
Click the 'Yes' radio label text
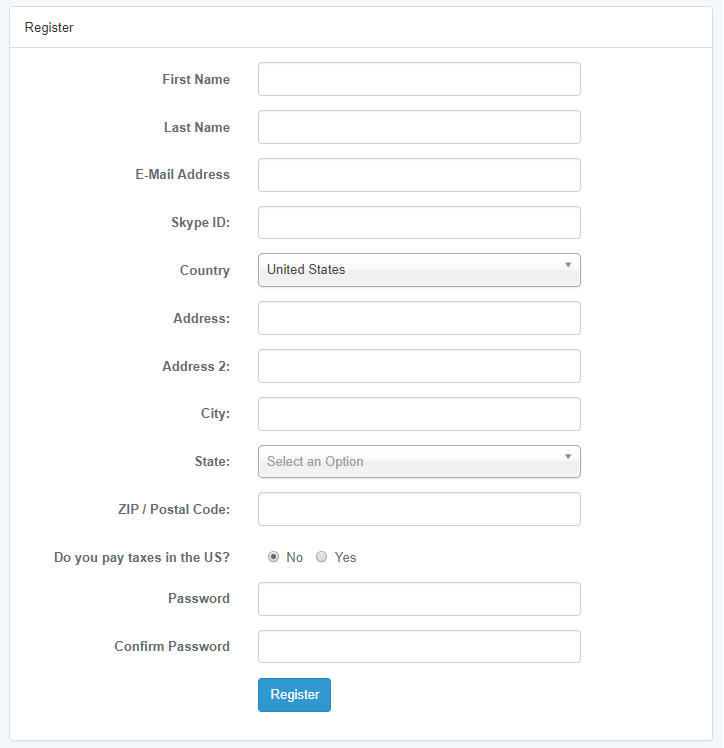click(x=345, y=557)
